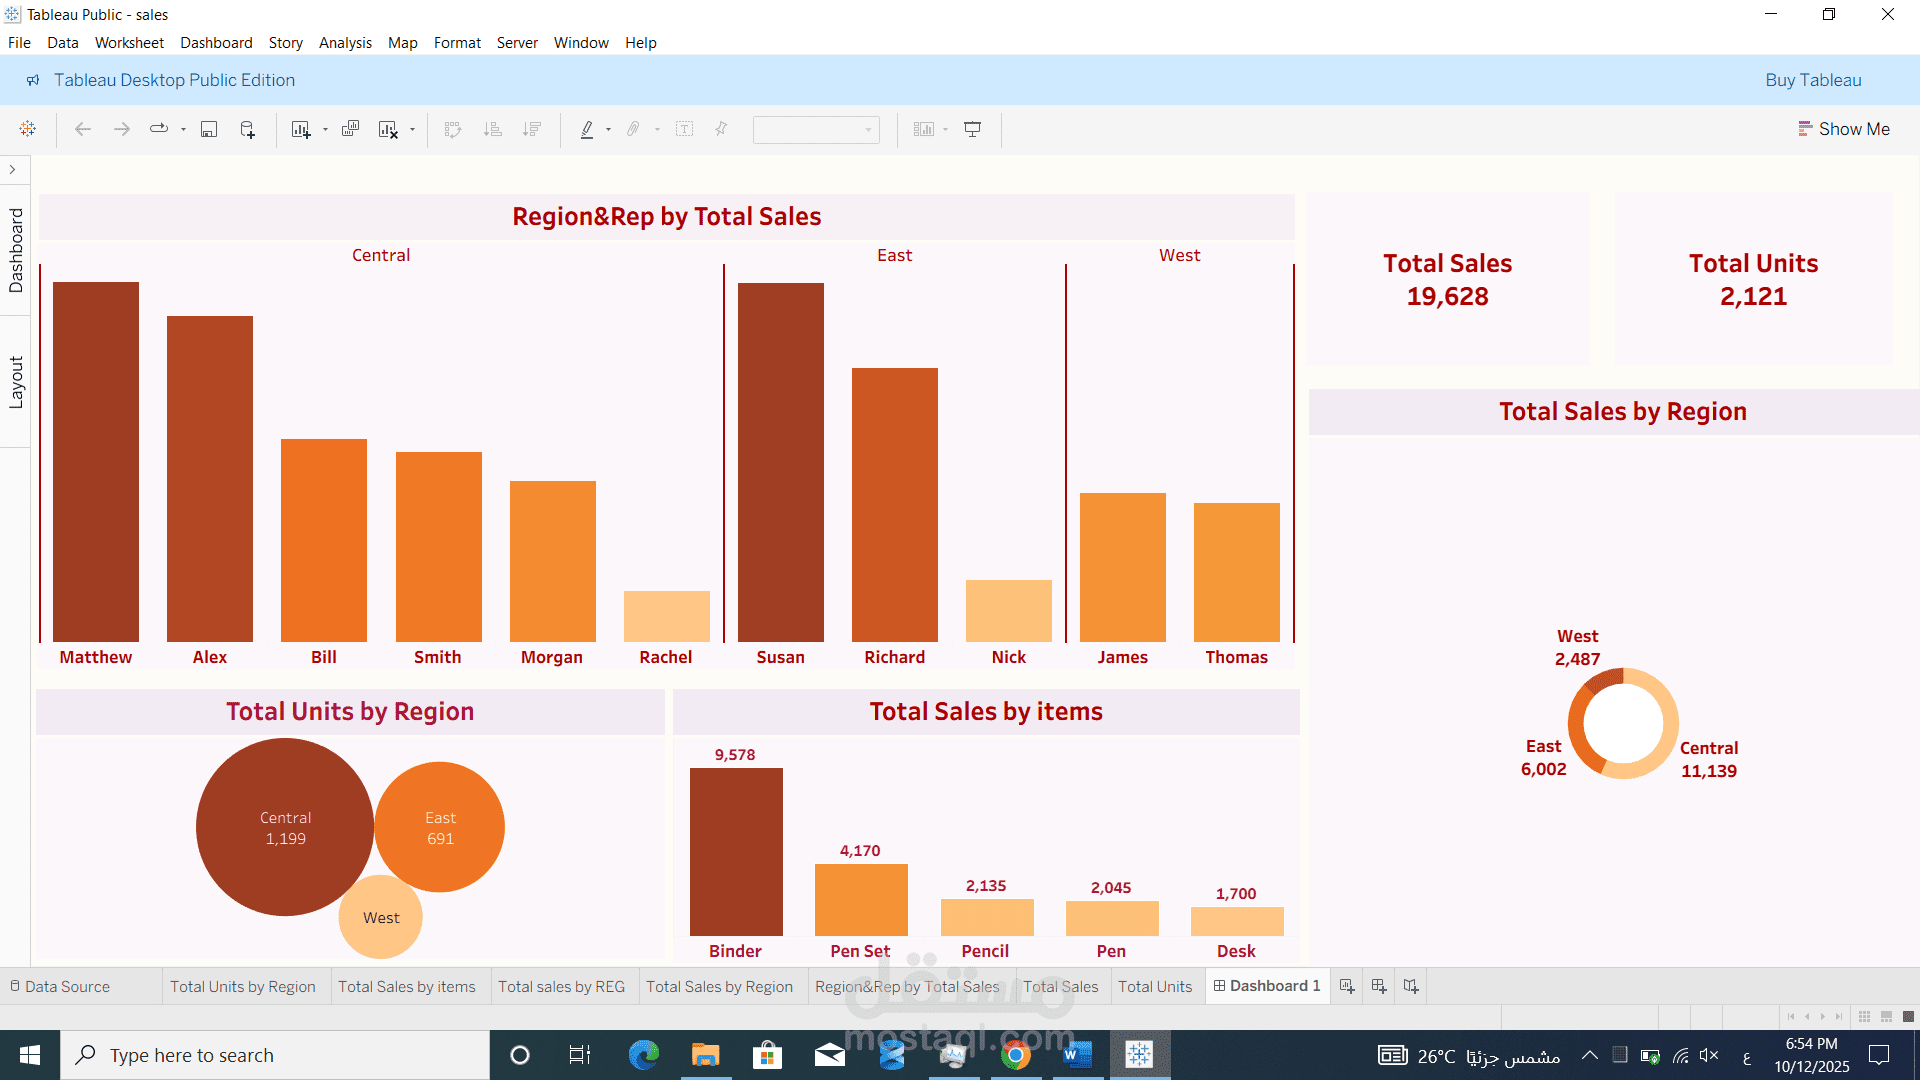Open a new data source via toolbar icon
The width and height of the screenshot is (1920, 1080).
pos(247,129)
